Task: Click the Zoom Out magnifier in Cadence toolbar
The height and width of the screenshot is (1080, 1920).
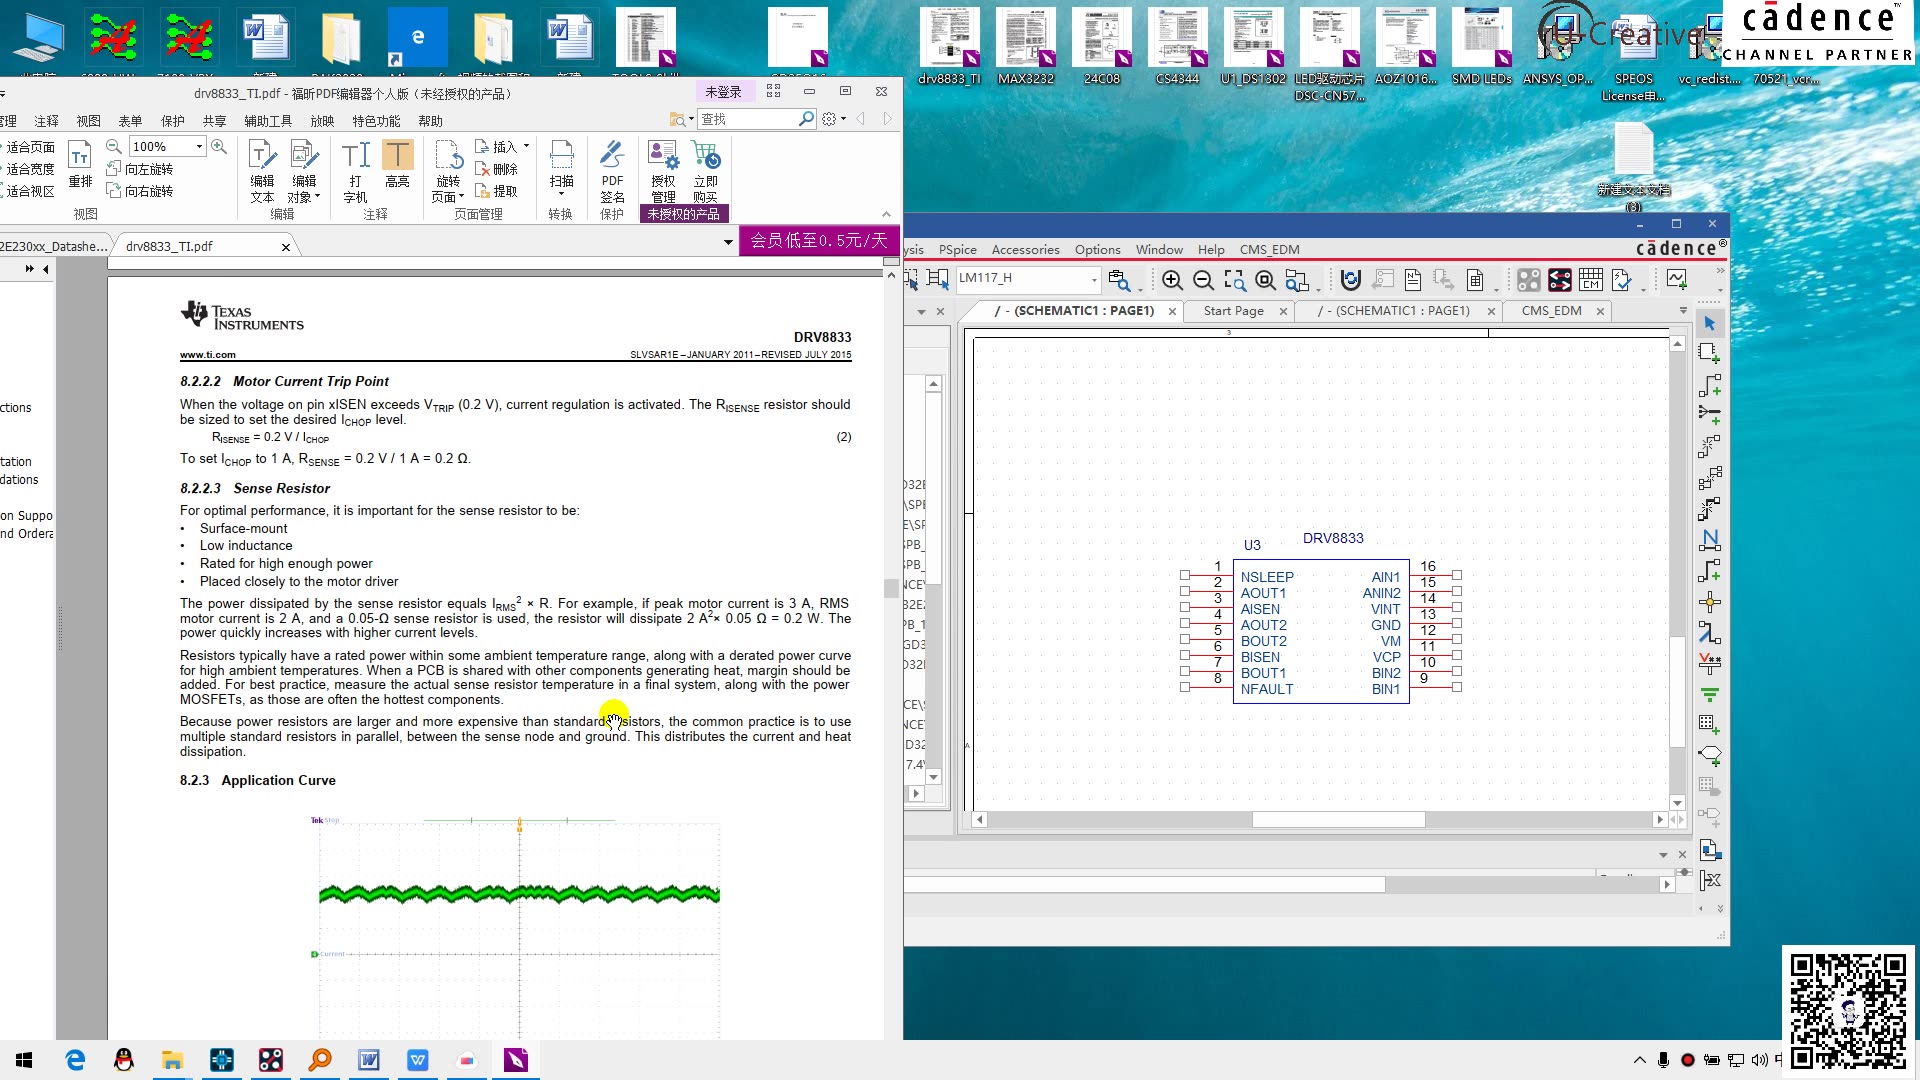Action: 1203,281
